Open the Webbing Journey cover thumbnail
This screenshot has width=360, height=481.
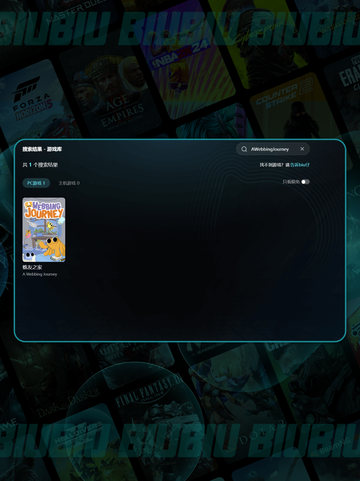coord(44,229)
